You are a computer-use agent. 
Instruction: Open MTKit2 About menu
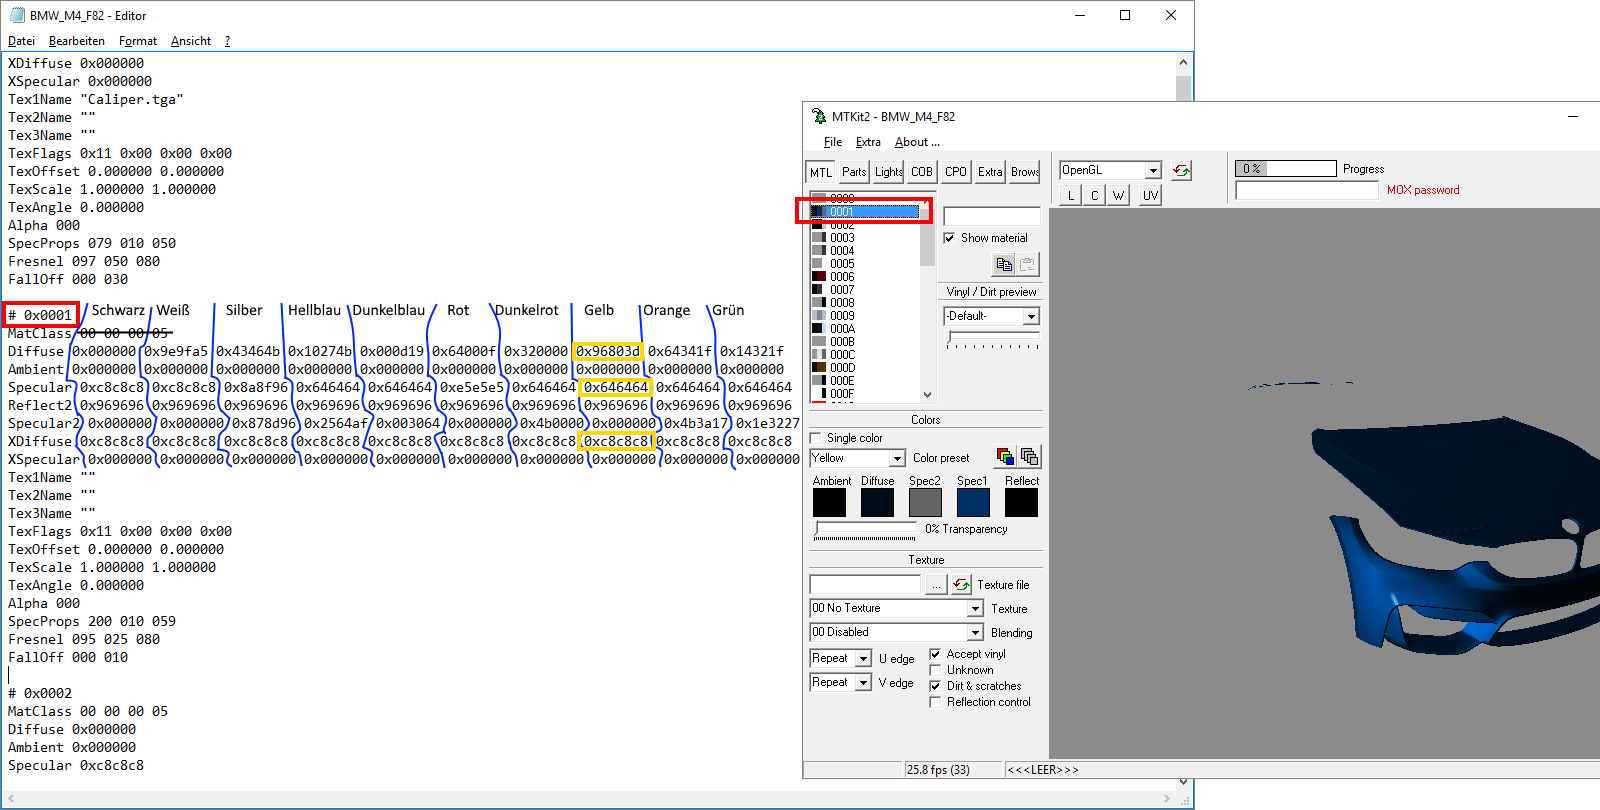pos(917,142)
